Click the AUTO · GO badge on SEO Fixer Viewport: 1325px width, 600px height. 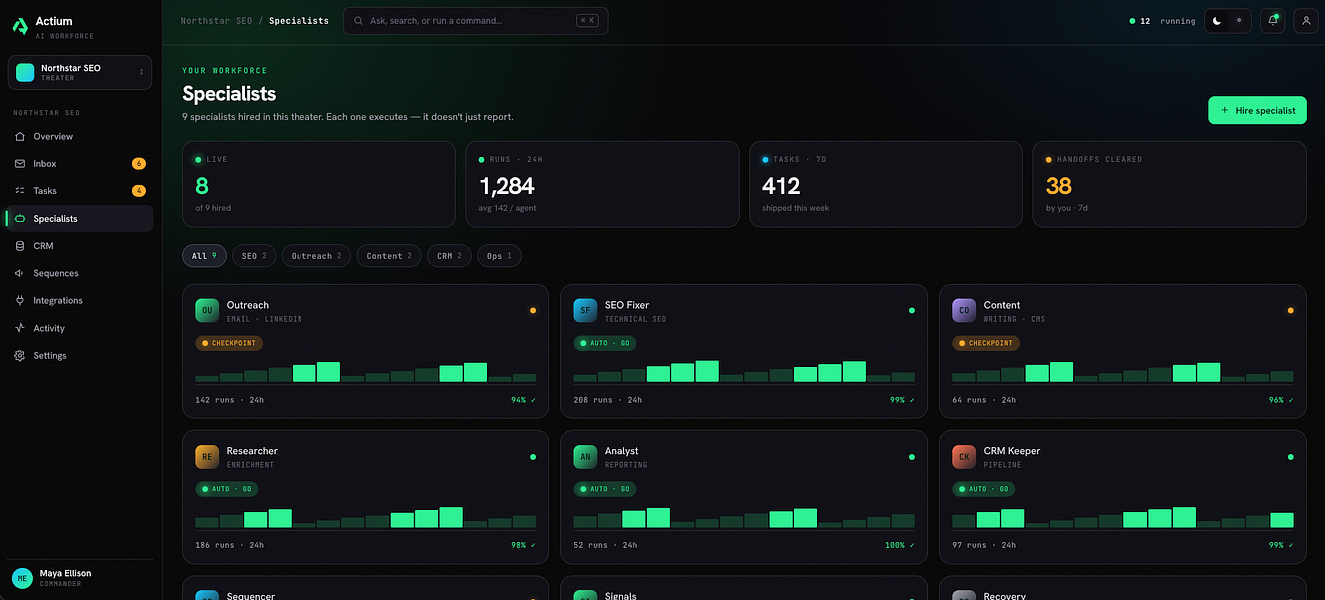pyautogui.click(x=604, y=343)
